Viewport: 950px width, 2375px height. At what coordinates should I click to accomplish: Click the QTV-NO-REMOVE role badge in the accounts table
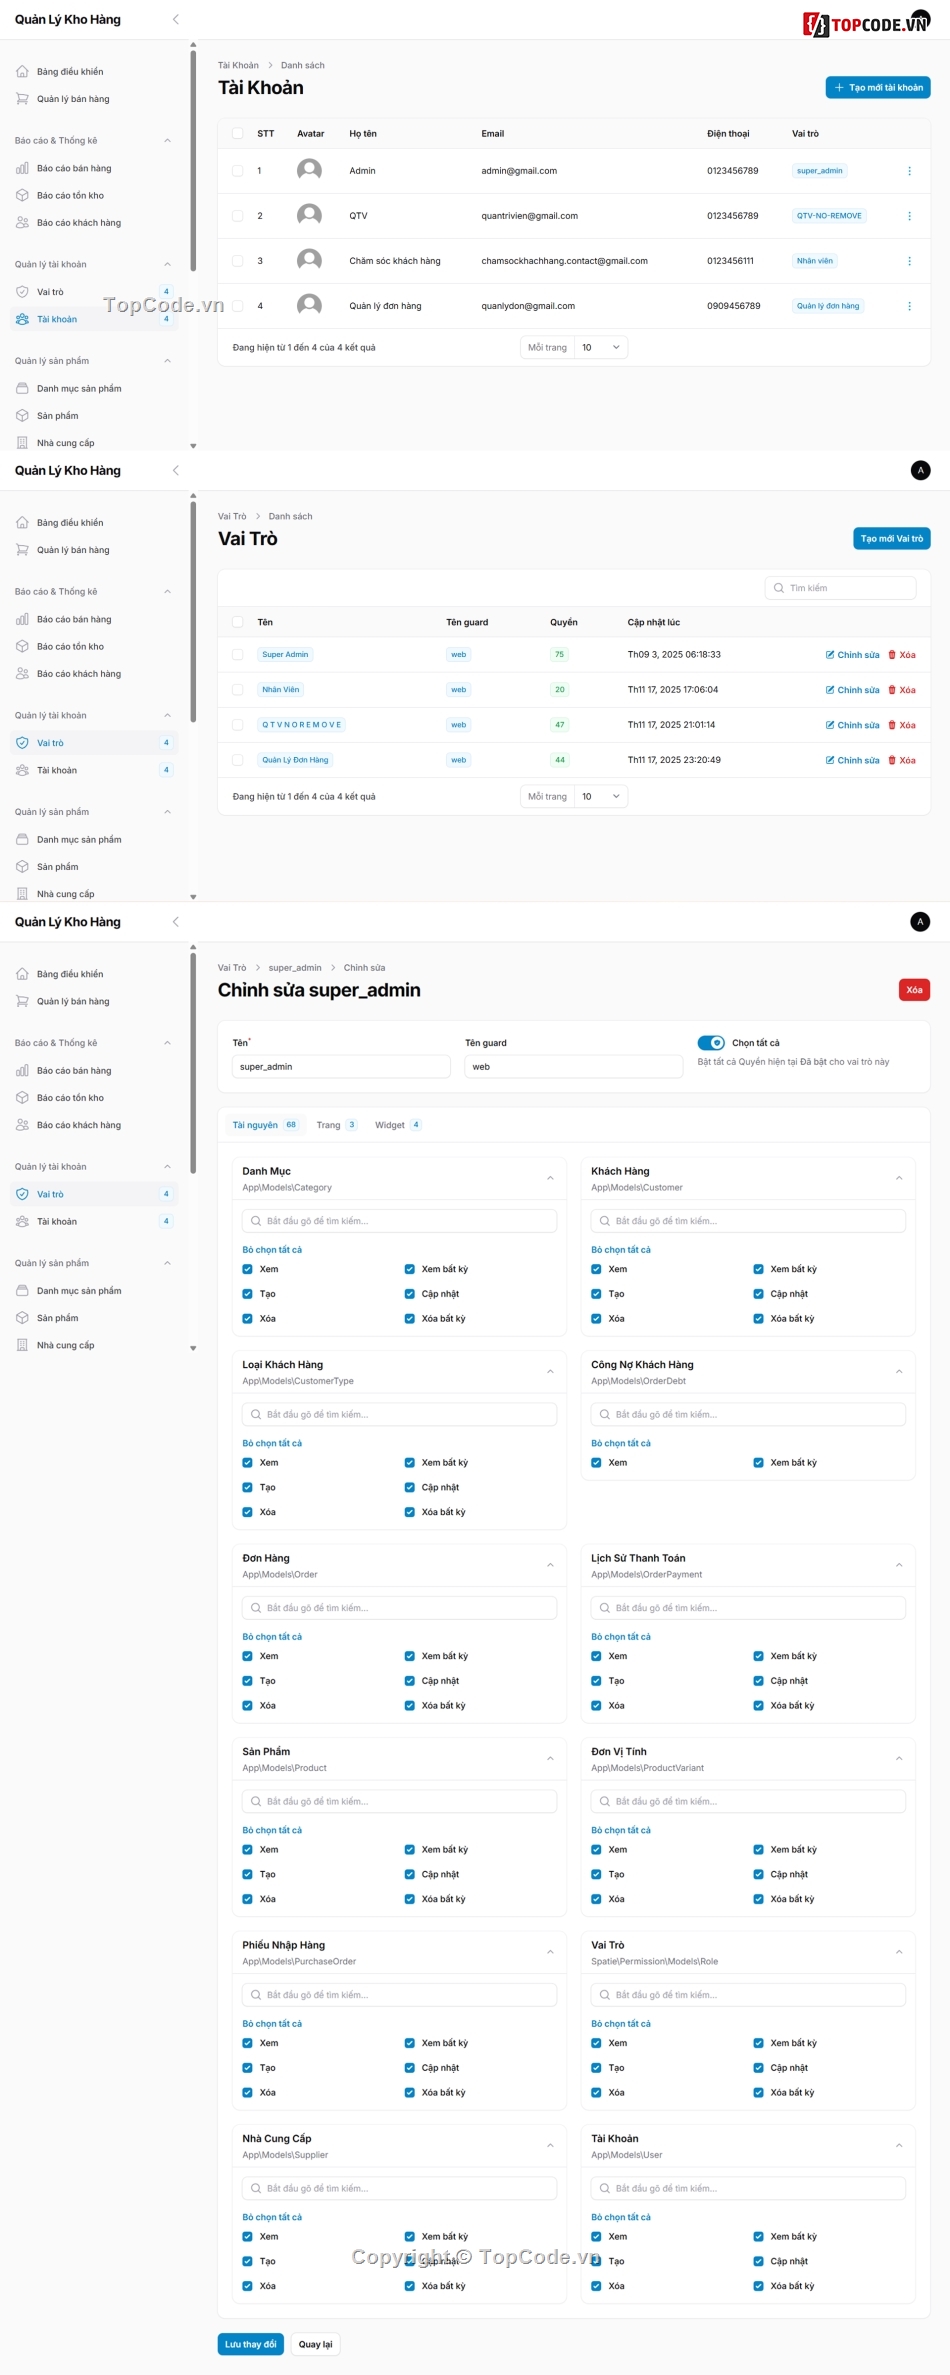pyautogui.click(x=829, y=216)
